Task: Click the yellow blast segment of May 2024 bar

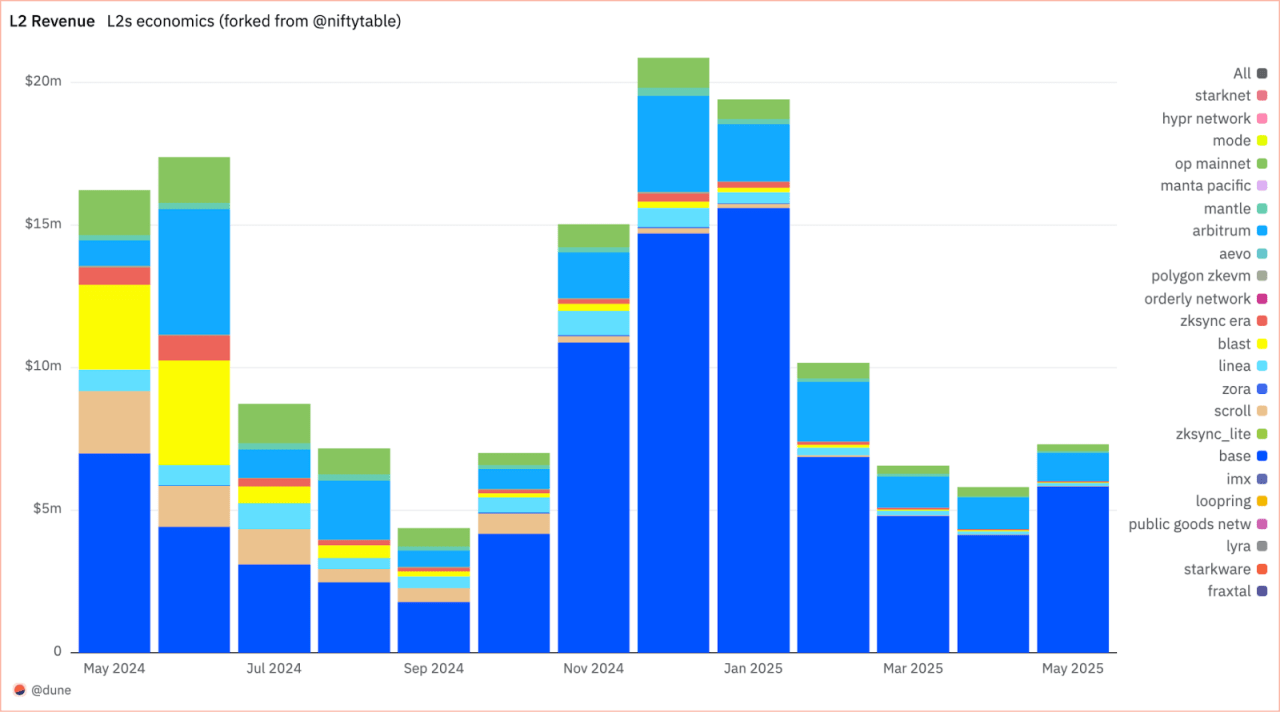Action: click(x=114, y=327)
